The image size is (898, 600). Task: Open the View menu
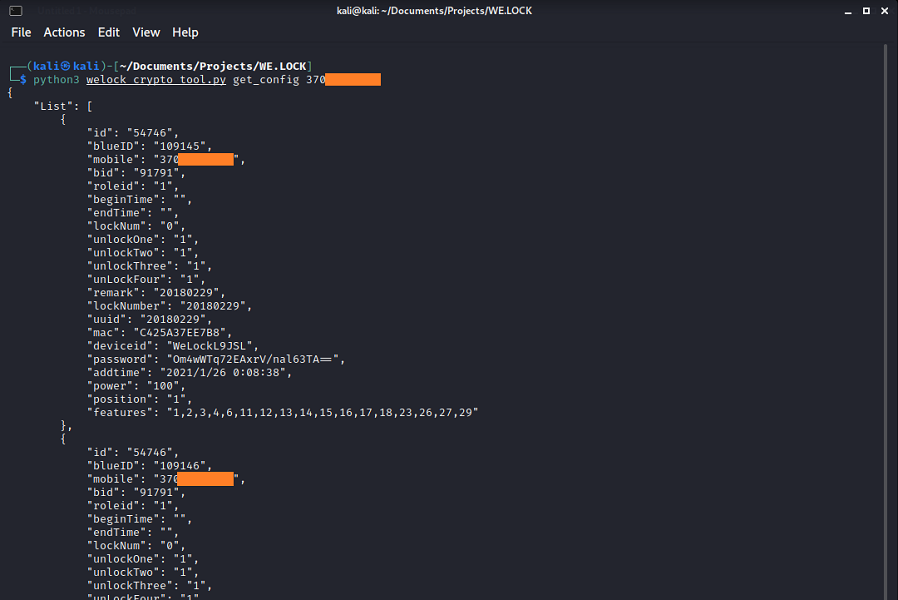146,32
